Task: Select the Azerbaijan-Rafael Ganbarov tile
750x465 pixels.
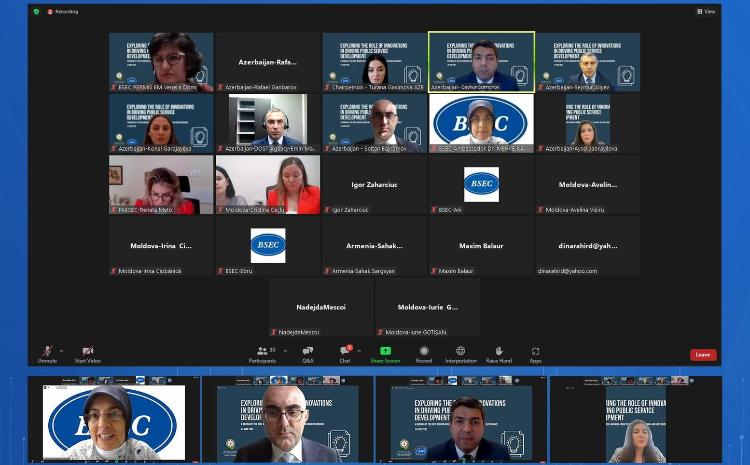Action: [x=268, y=62]
